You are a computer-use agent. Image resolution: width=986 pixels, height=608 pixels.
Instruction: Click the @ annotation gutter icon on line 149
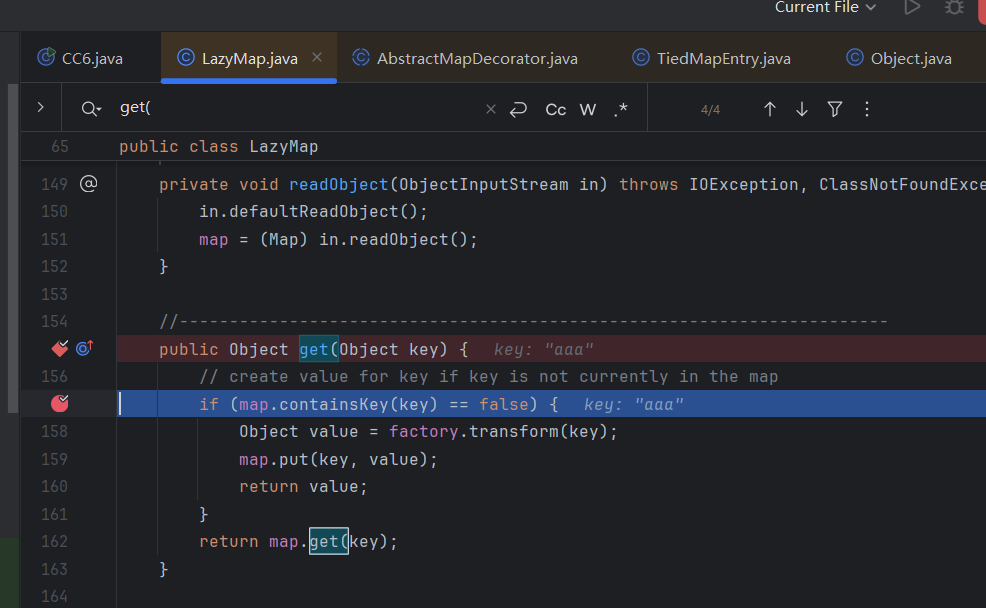[x=89, y=184]
